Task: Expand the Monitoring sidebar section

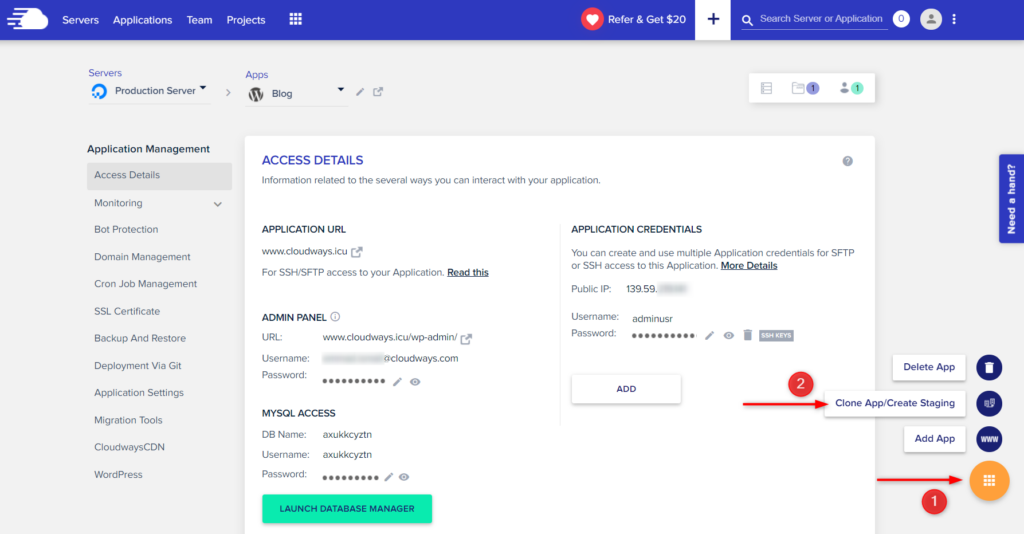Action: pos(218,204)
